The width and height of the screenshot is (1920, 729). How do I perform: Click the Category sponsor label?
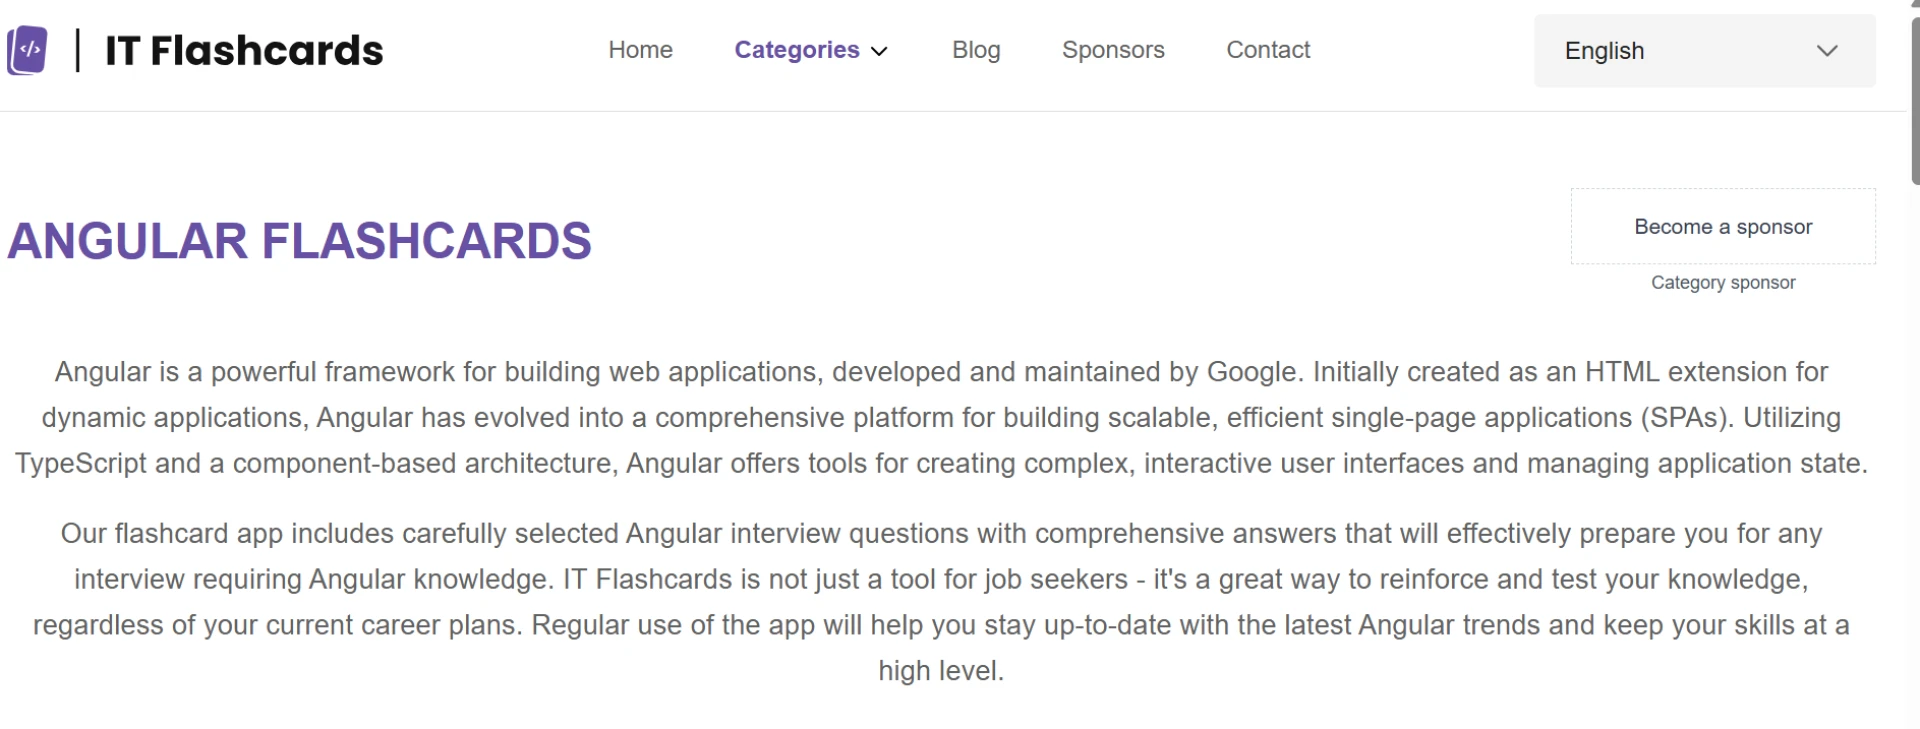(1723, 283)
